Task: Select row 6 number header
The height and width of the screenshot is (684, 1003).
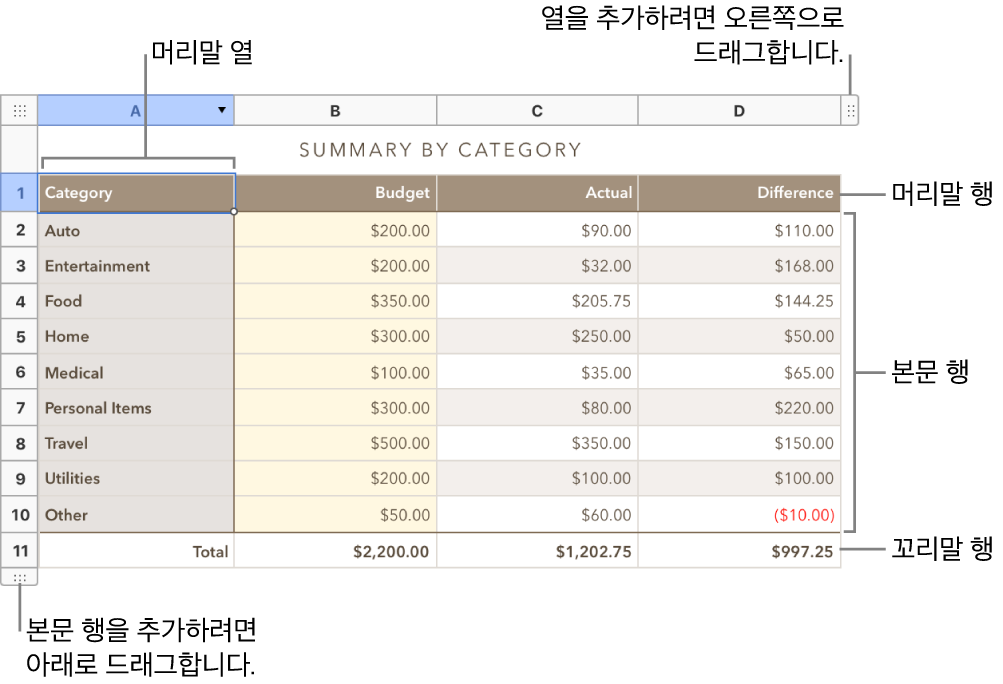Action: point(20,372)
